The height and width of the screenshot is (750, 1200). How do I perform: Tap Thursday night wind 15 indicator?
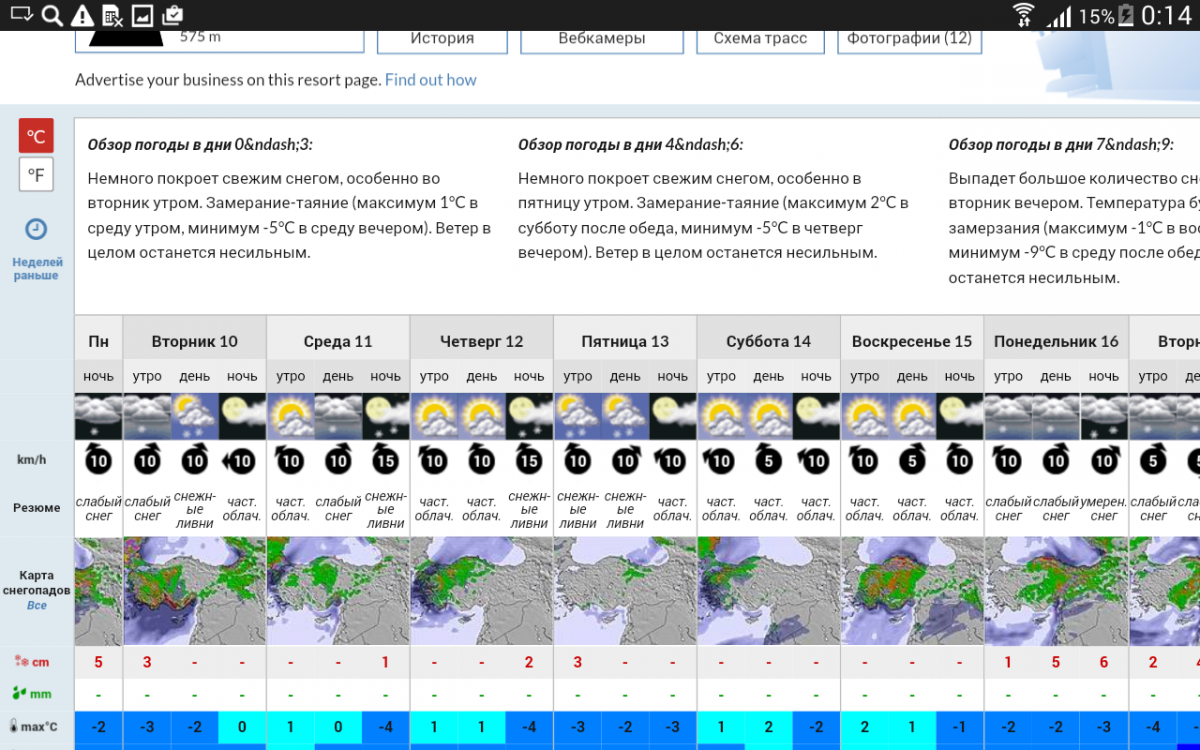(x=529, y=460)
